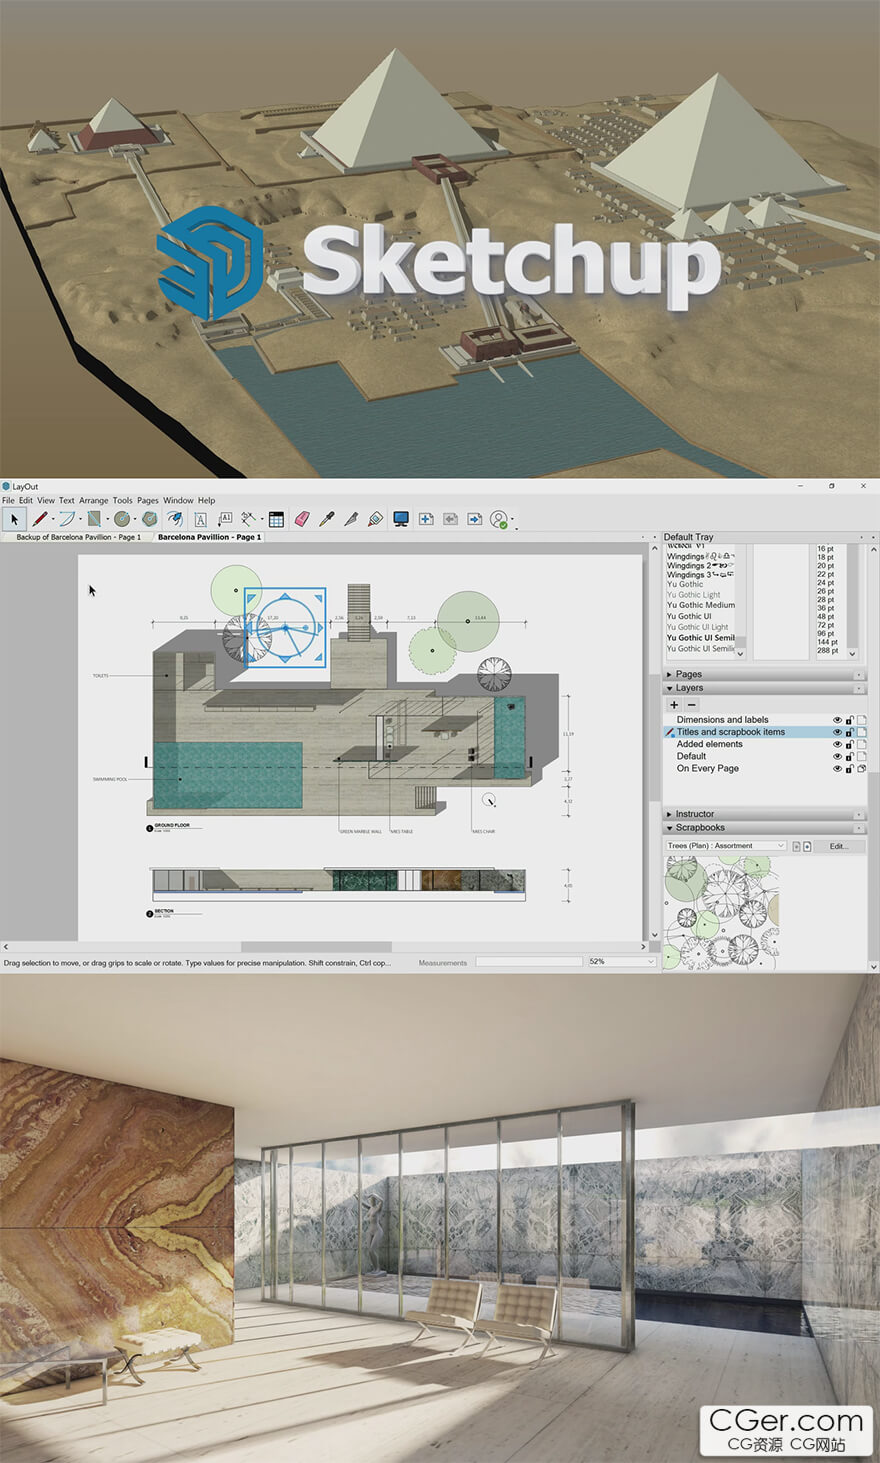Screen dimensions: 880x1463
Task: Add a new page
Action: pos(425,519)
